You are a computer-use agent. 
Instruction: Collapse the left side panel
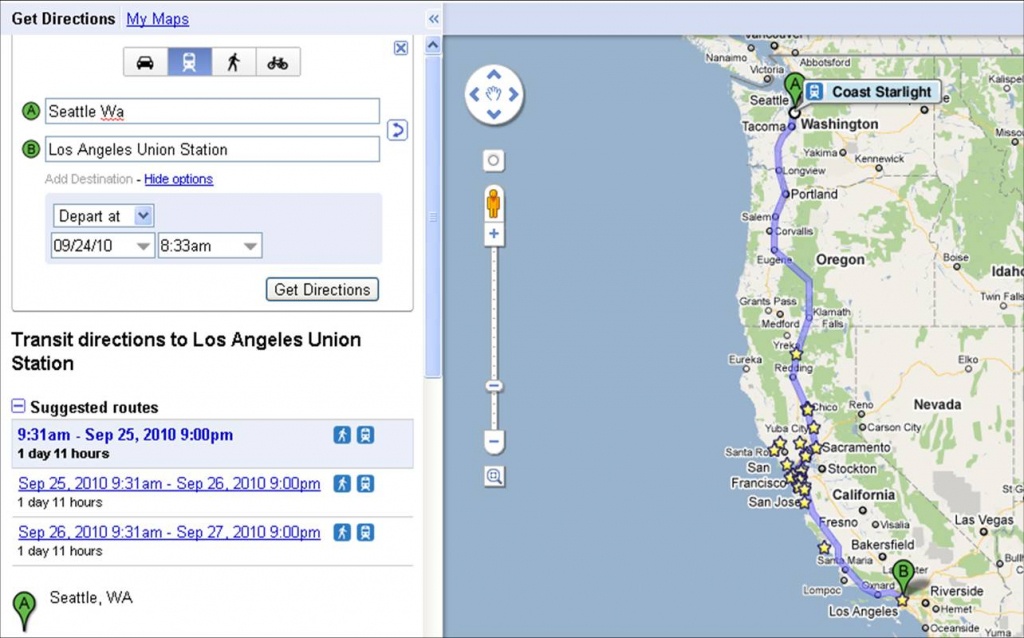(433, 18)
